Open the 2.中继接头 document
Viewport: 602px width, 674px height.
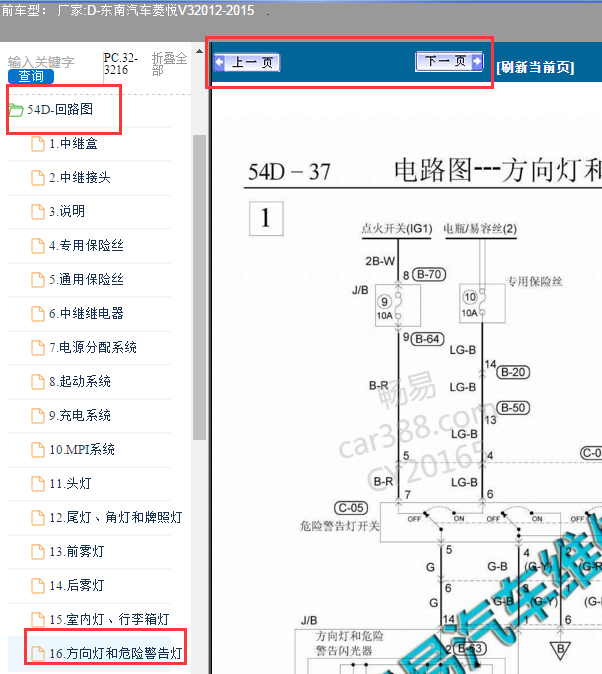(x=80, y=178)
